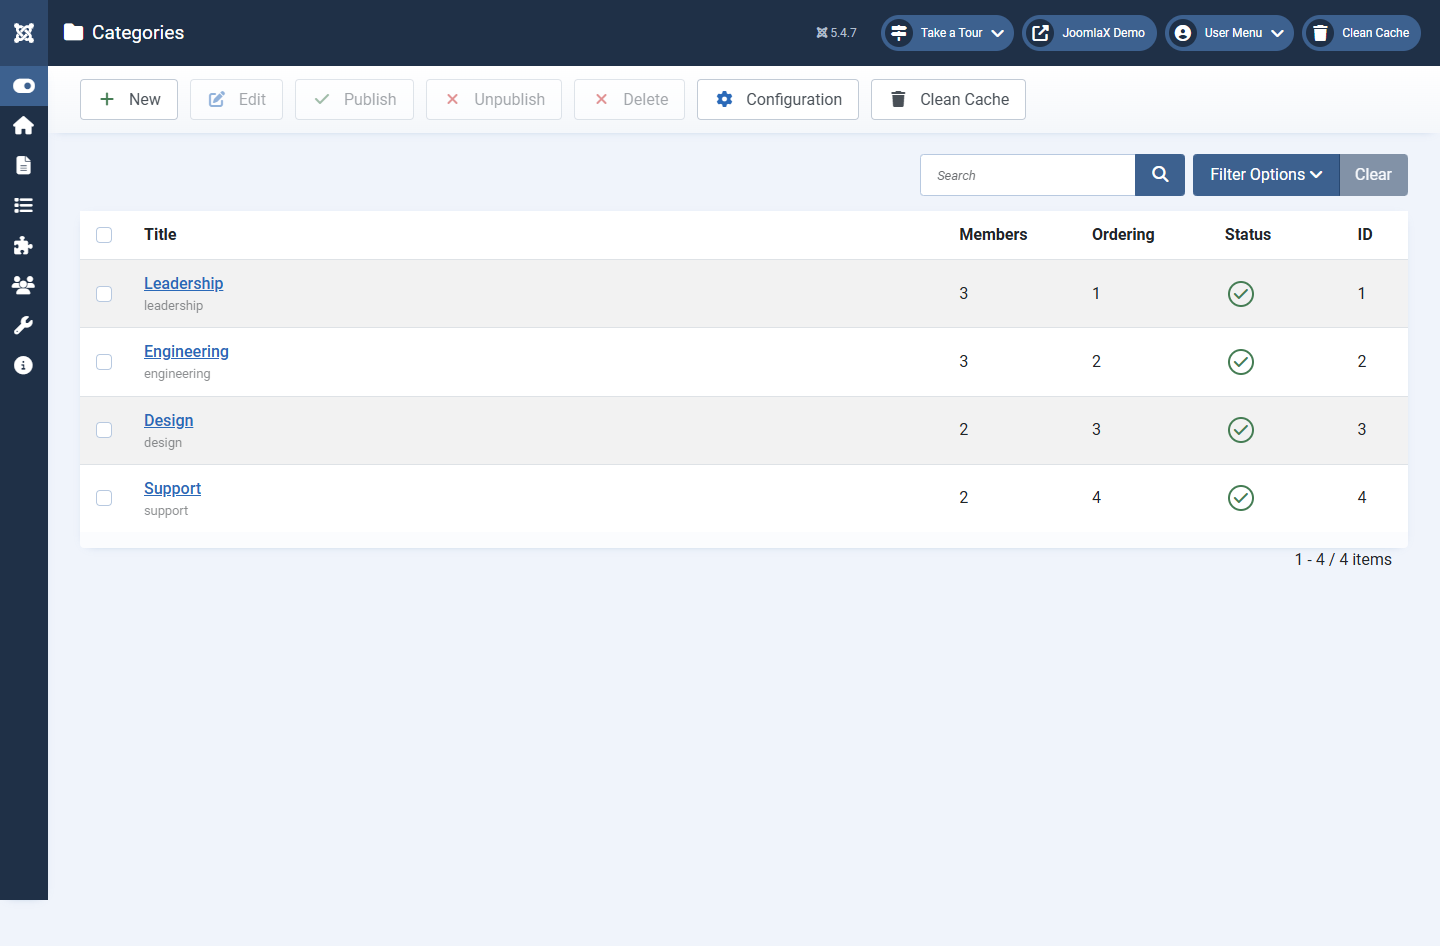Click the Members column header
1440x946 pixels.
[x=993, y=234]
